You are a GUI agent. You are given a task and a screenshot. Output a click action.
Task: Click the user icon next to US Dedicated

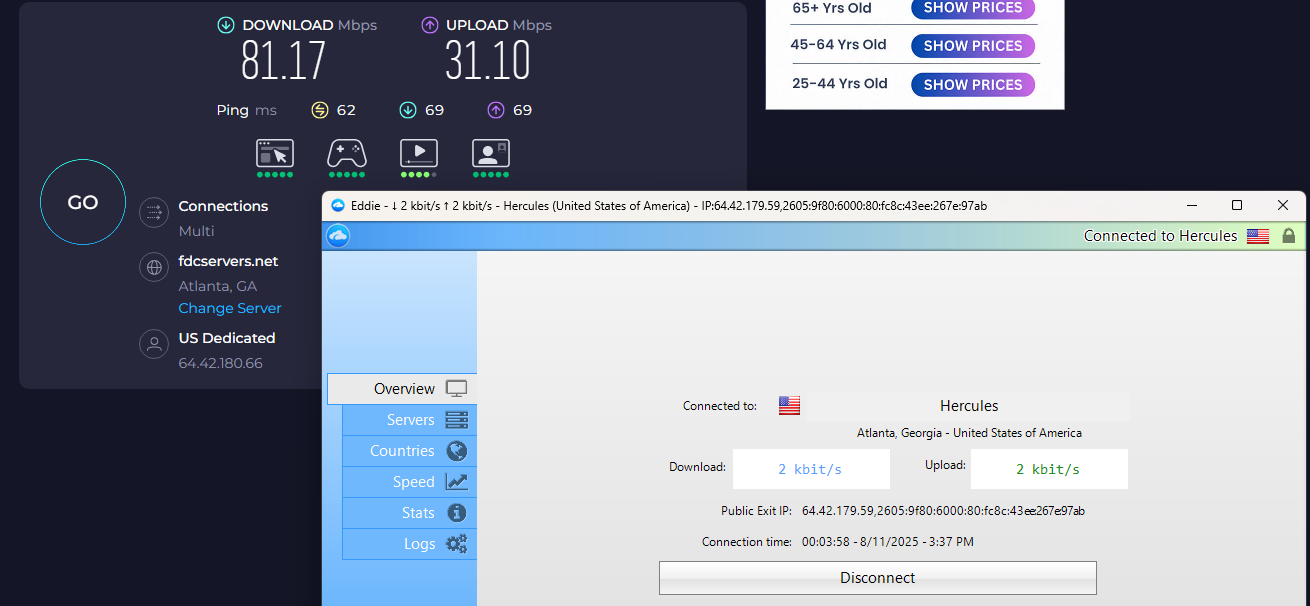click(154, 344)
